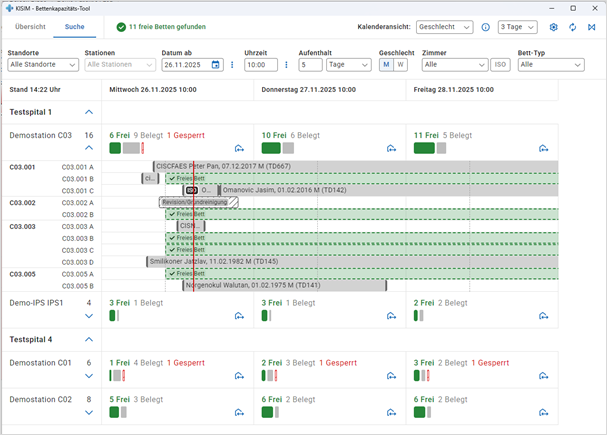
Task: Toggle the W gender filter button
Action: click(400, 65)
